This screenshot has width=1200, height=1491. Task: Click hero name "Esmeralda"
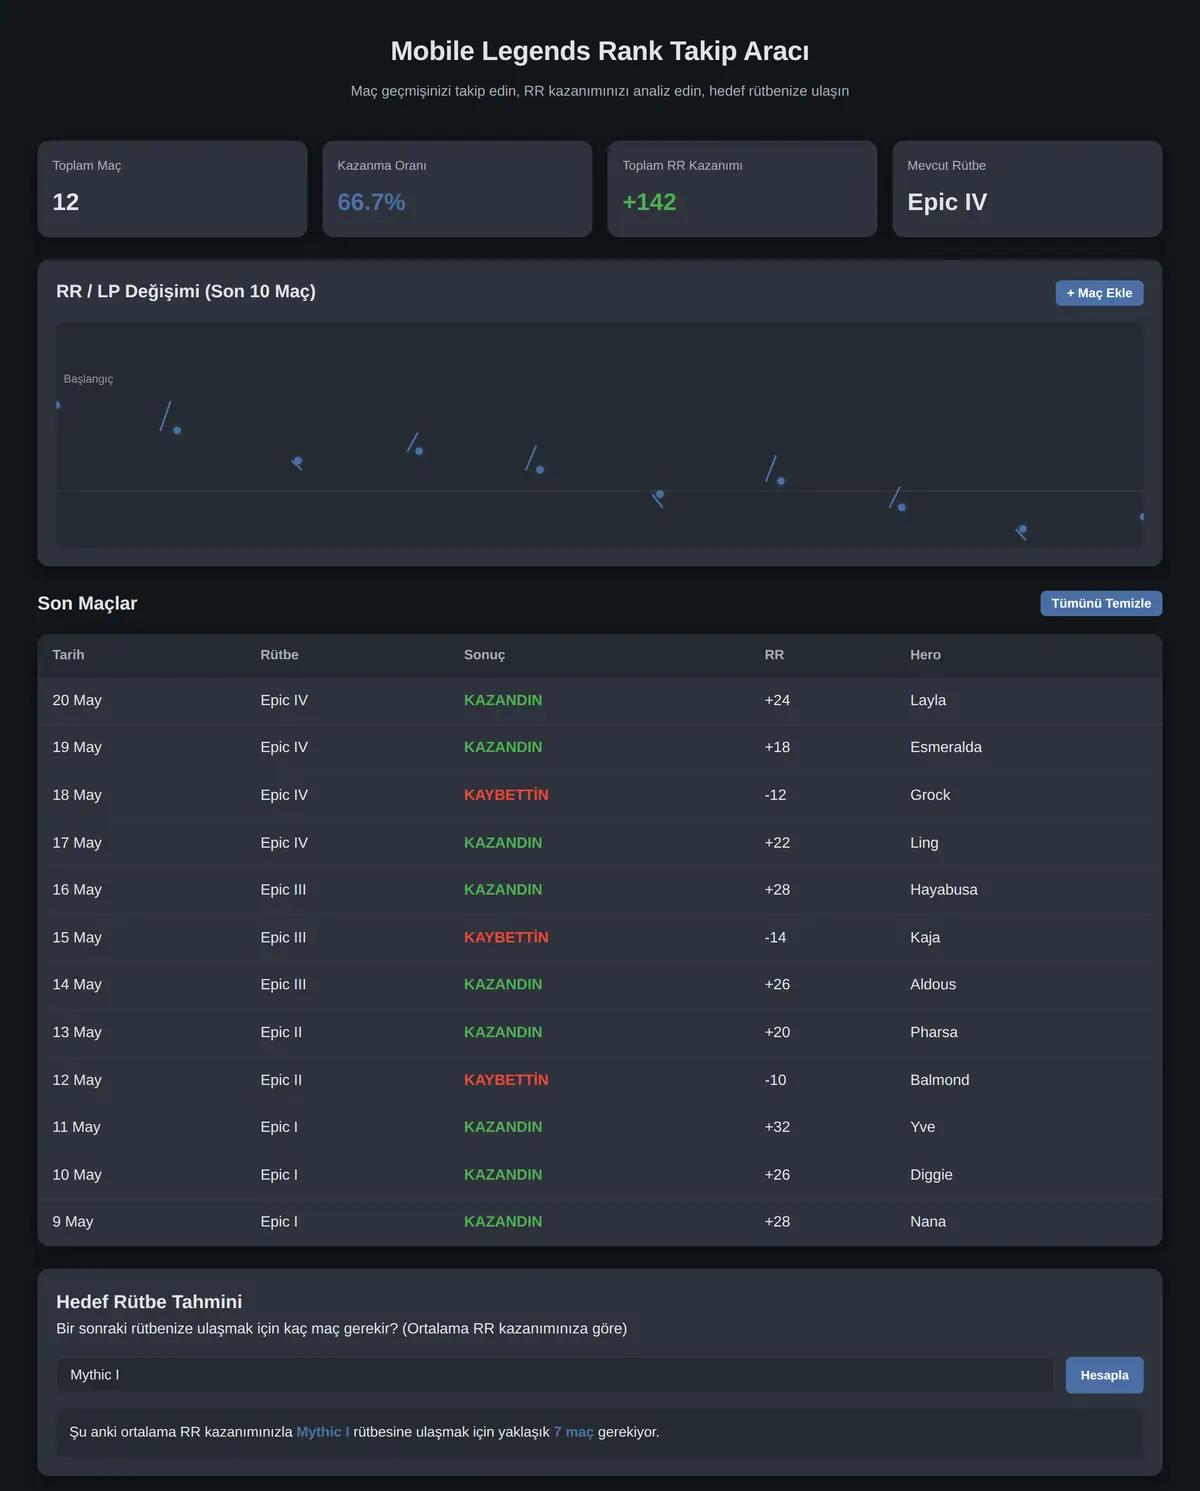[946, 747]
